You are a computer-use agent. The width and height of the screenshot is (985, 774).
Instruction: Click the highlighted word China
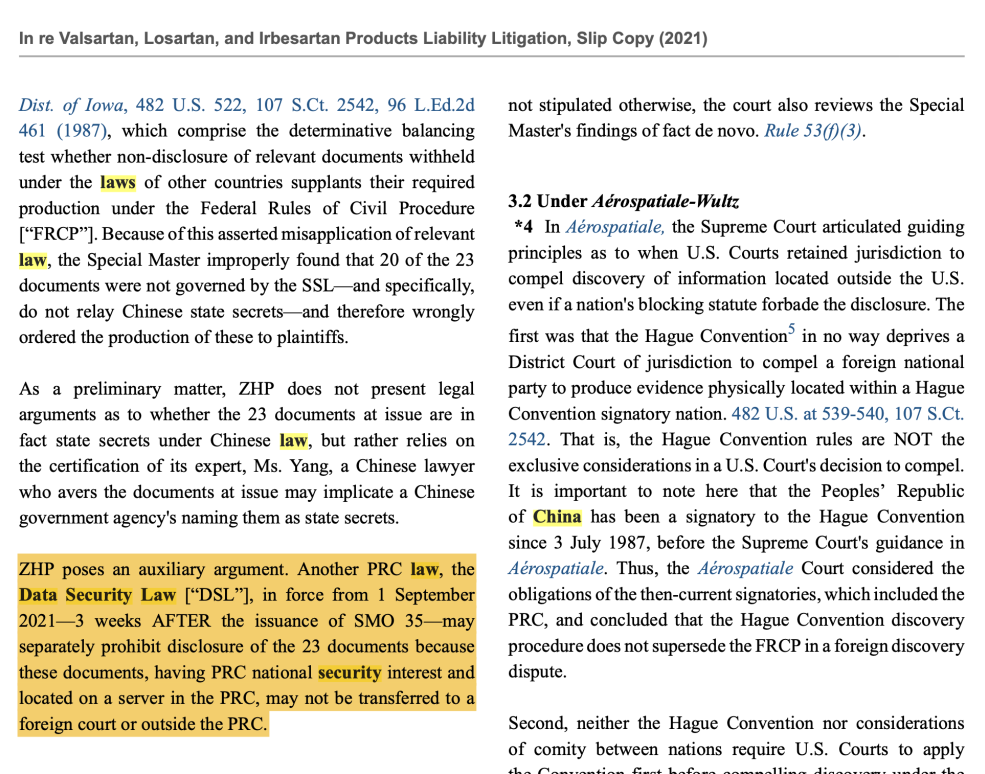click(557, 517)
